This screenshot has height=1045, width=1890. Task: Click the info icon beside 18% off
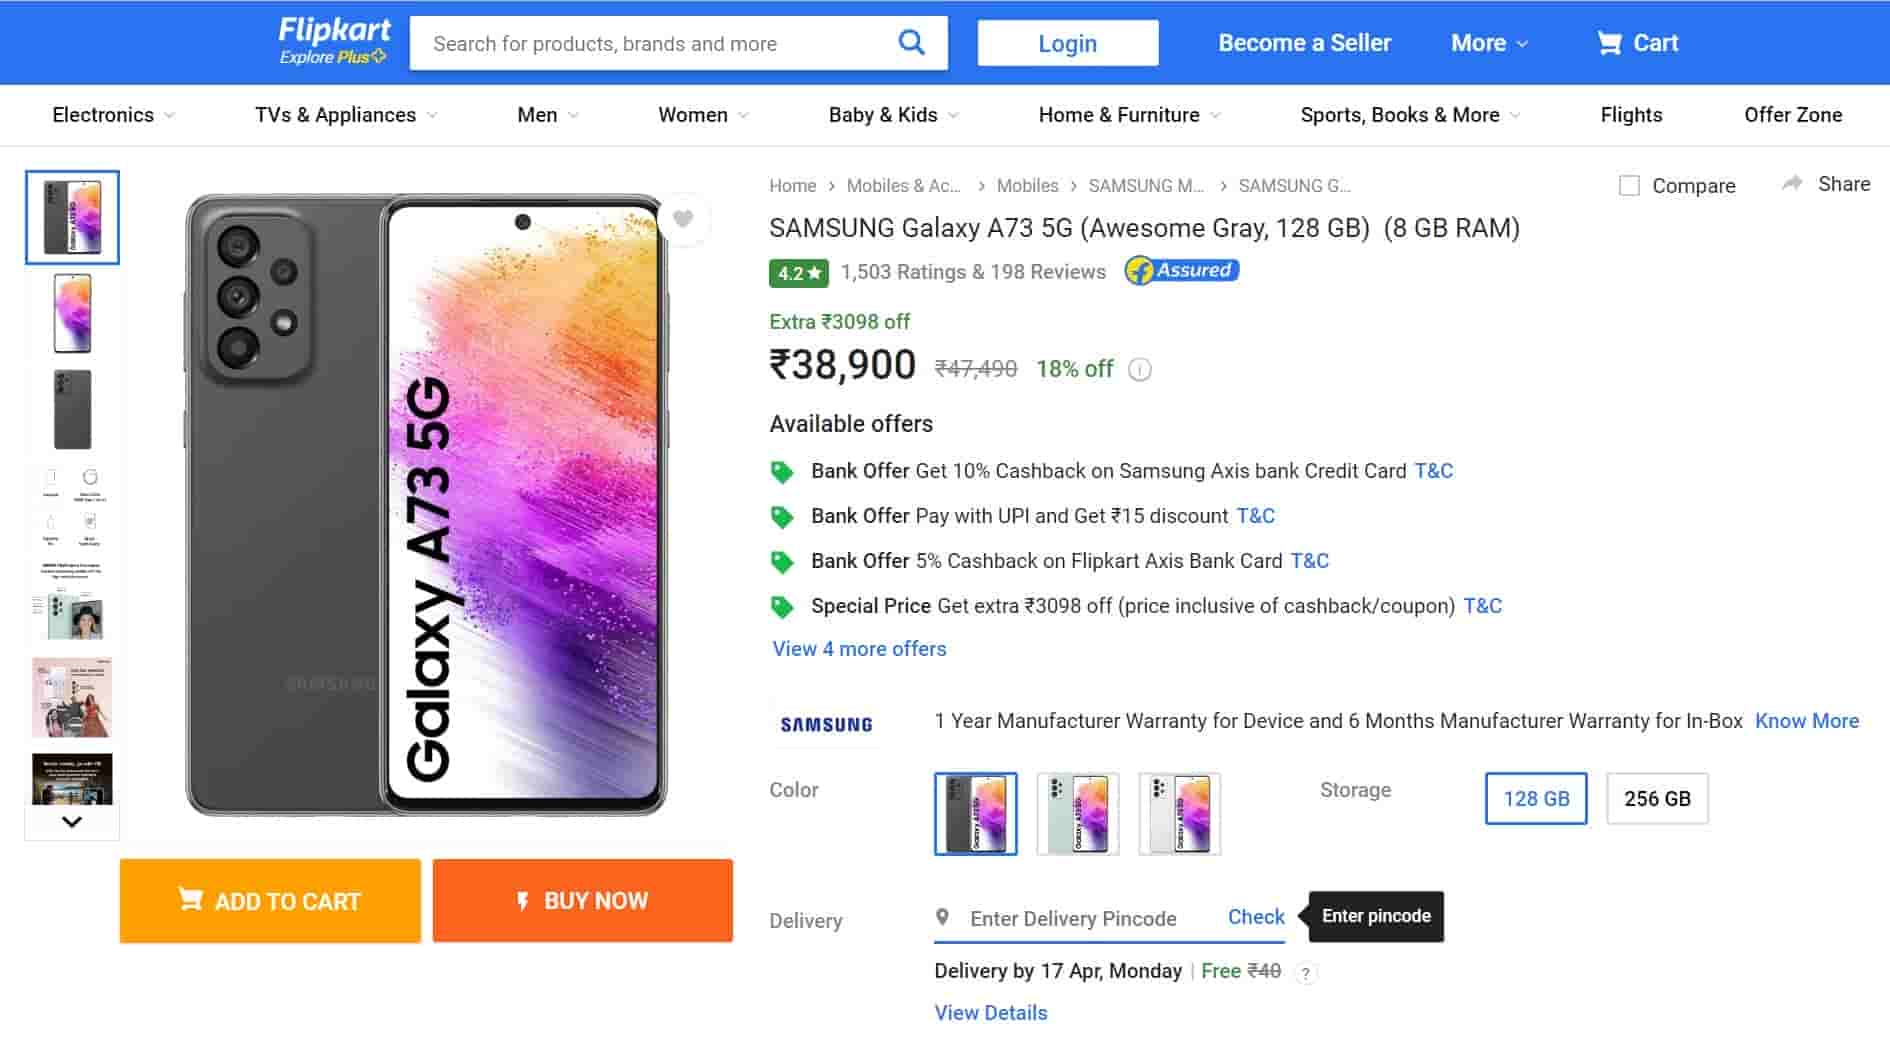tap(1138, 369)
